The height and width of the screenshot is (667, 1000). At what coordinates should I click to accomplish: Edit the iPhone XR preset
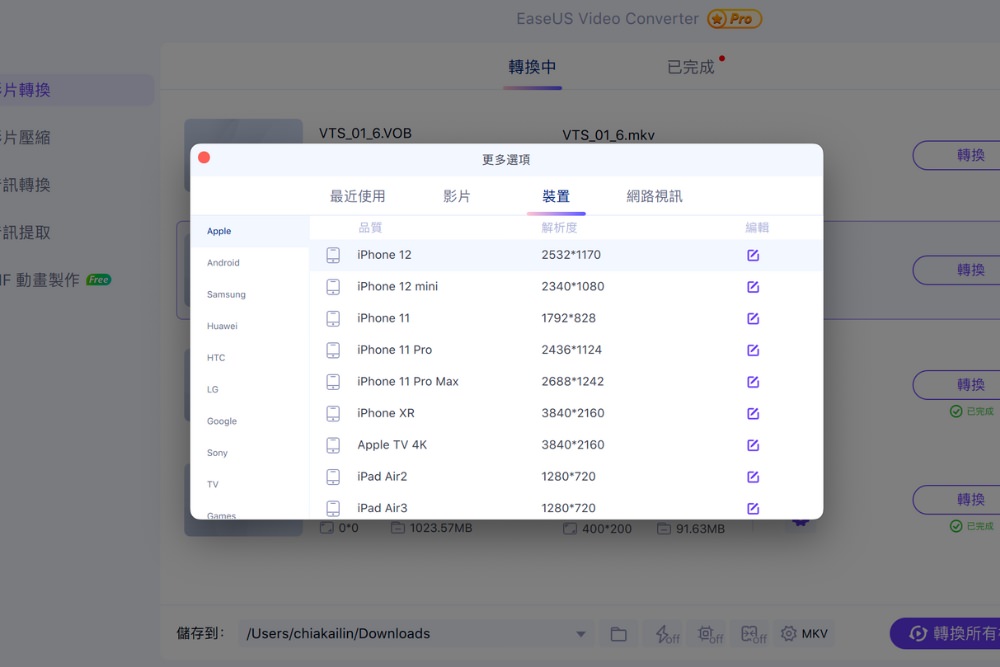coord(753,413)
